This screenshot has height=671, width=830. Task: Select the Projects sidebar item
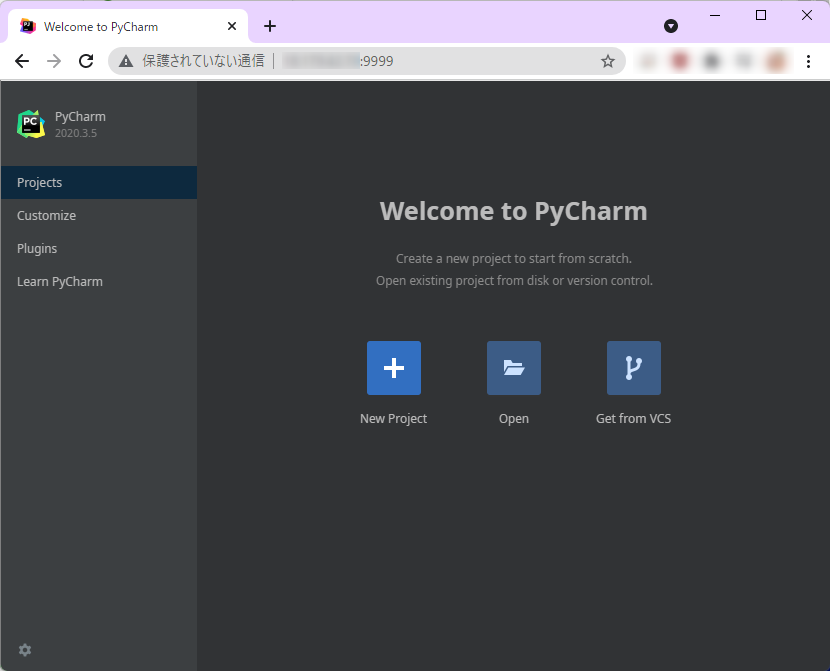(x=99, y=183)
